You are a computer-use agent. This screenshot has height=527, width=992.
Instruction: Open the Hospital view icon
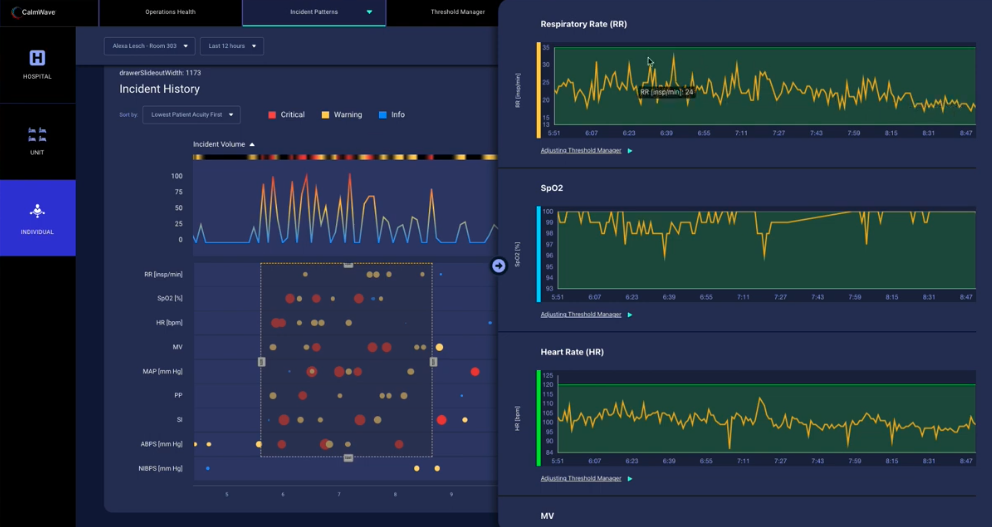point(37,58)
